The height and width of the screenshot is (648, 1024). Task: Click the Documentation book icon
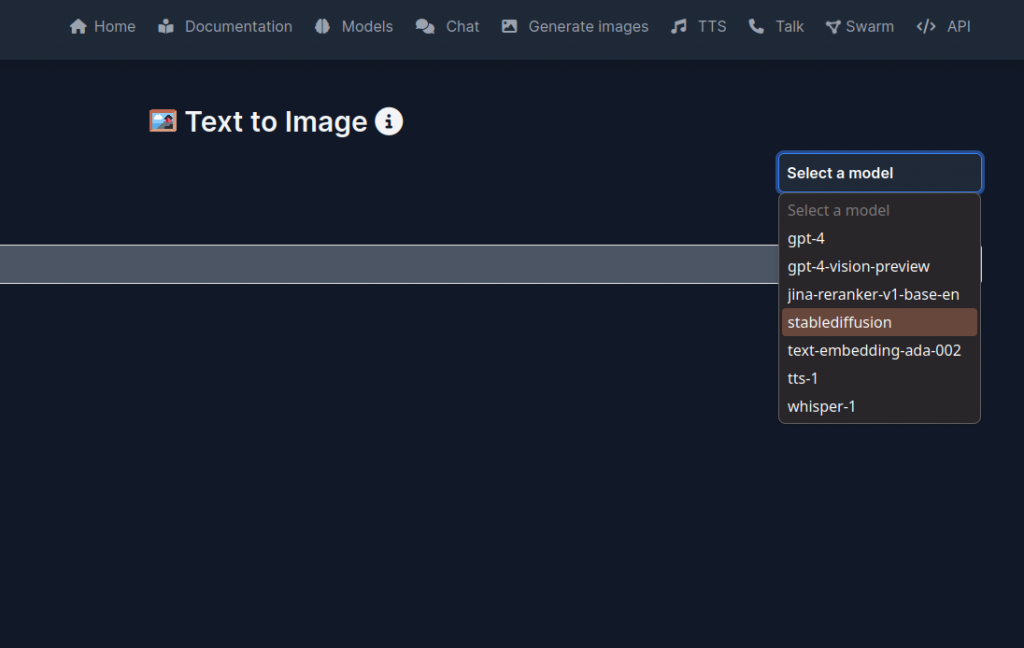tap(166, 27)
